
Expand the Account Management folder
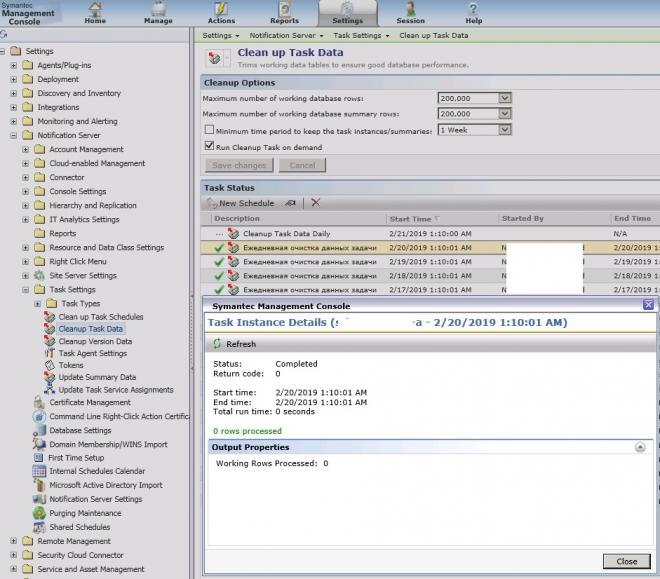coord(26,149)
